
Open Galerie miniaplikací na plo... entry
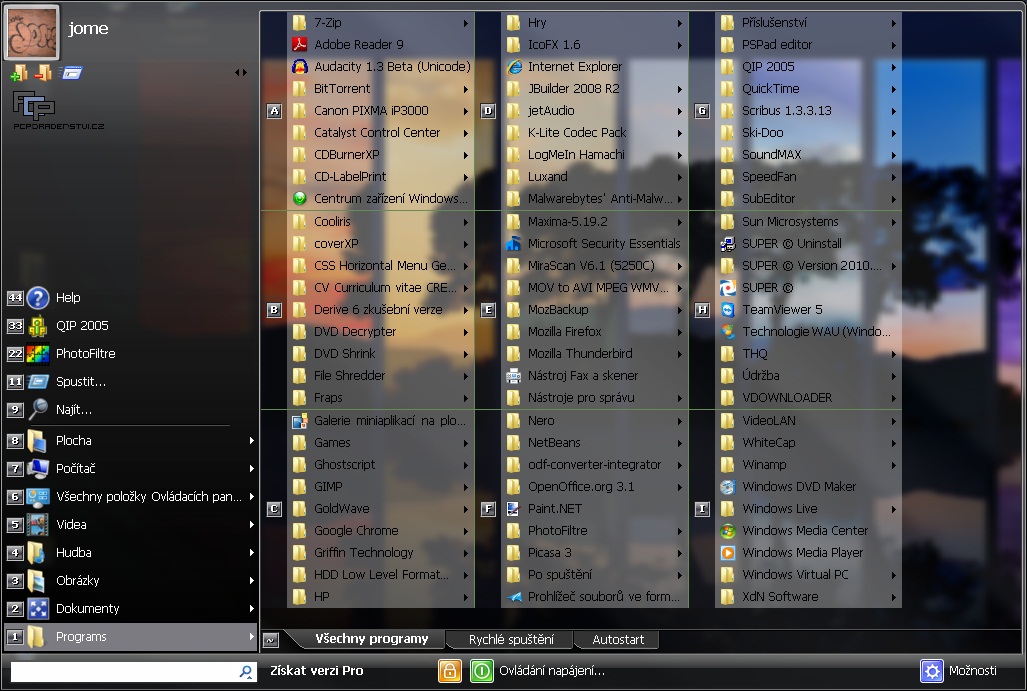[381, 420]
